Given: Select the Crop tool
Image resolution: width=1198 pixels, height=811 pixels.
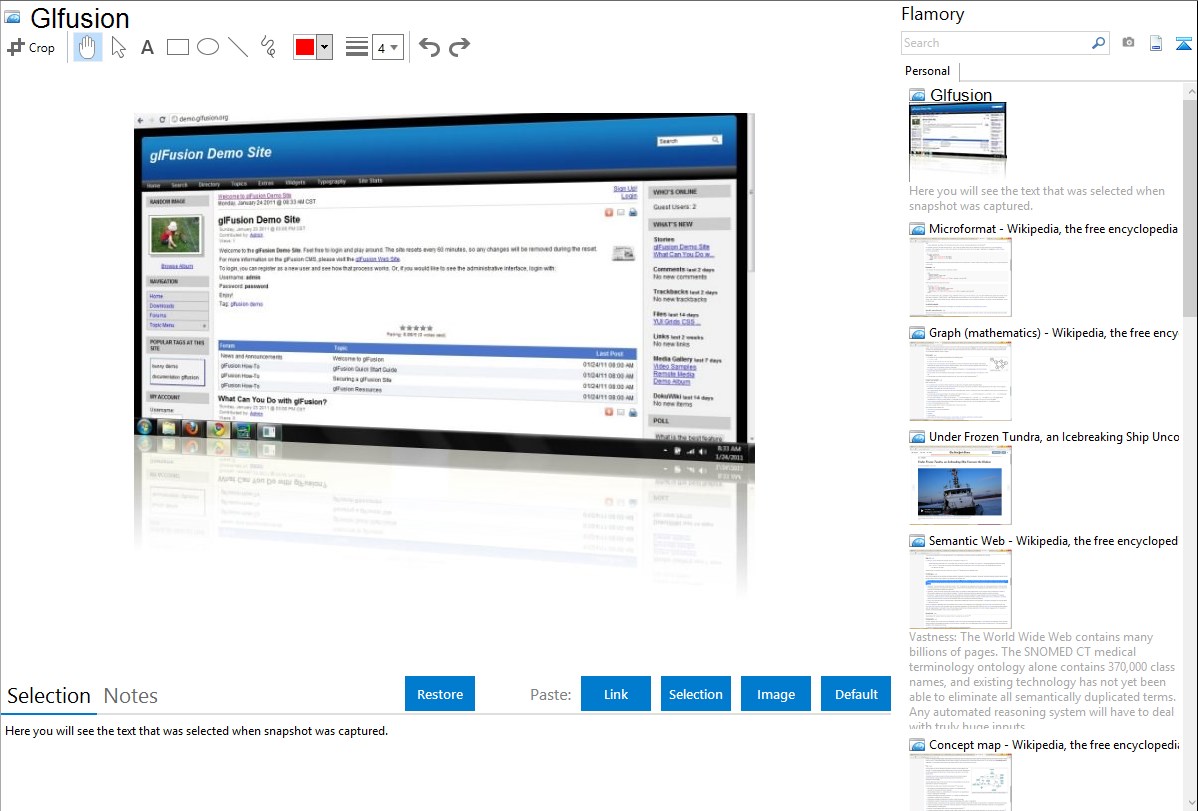Looking at the screenshot, I should click(x=31, y=47).
